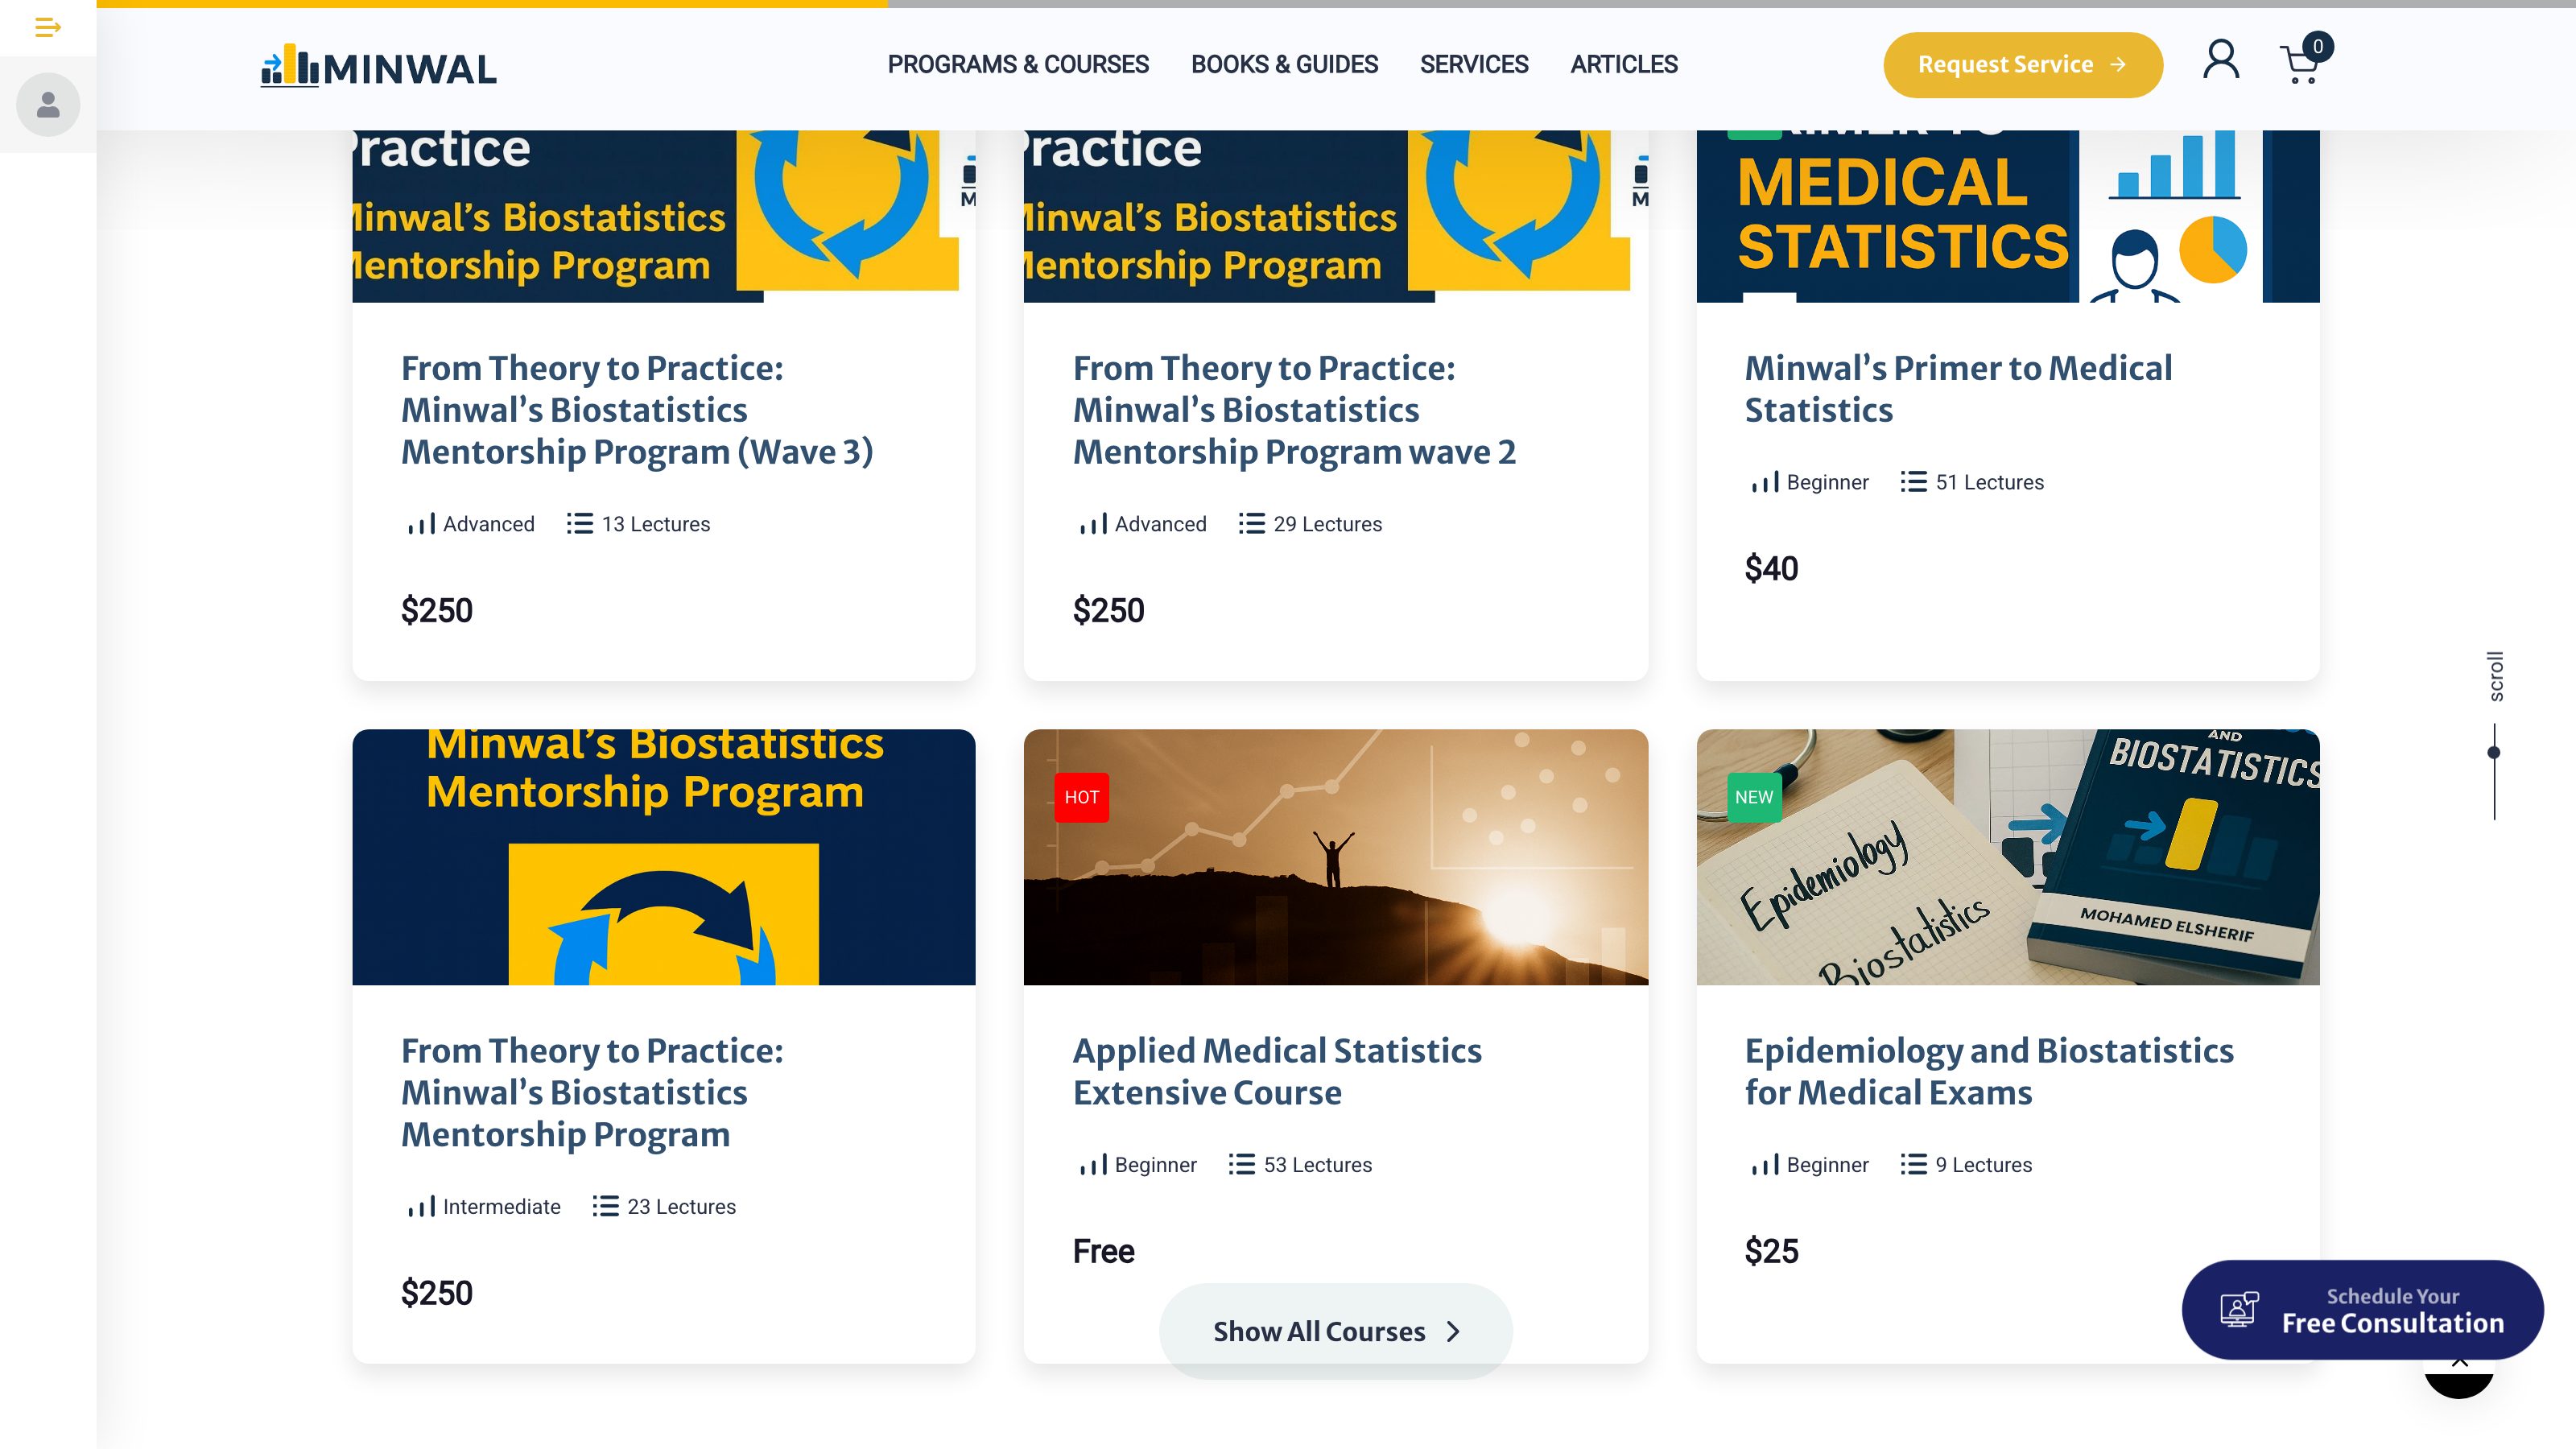Image resolution: width=2576 pixels, height=1449 pixels.
Task: Open the shopping cart icon
Action: pos(2299,66)
